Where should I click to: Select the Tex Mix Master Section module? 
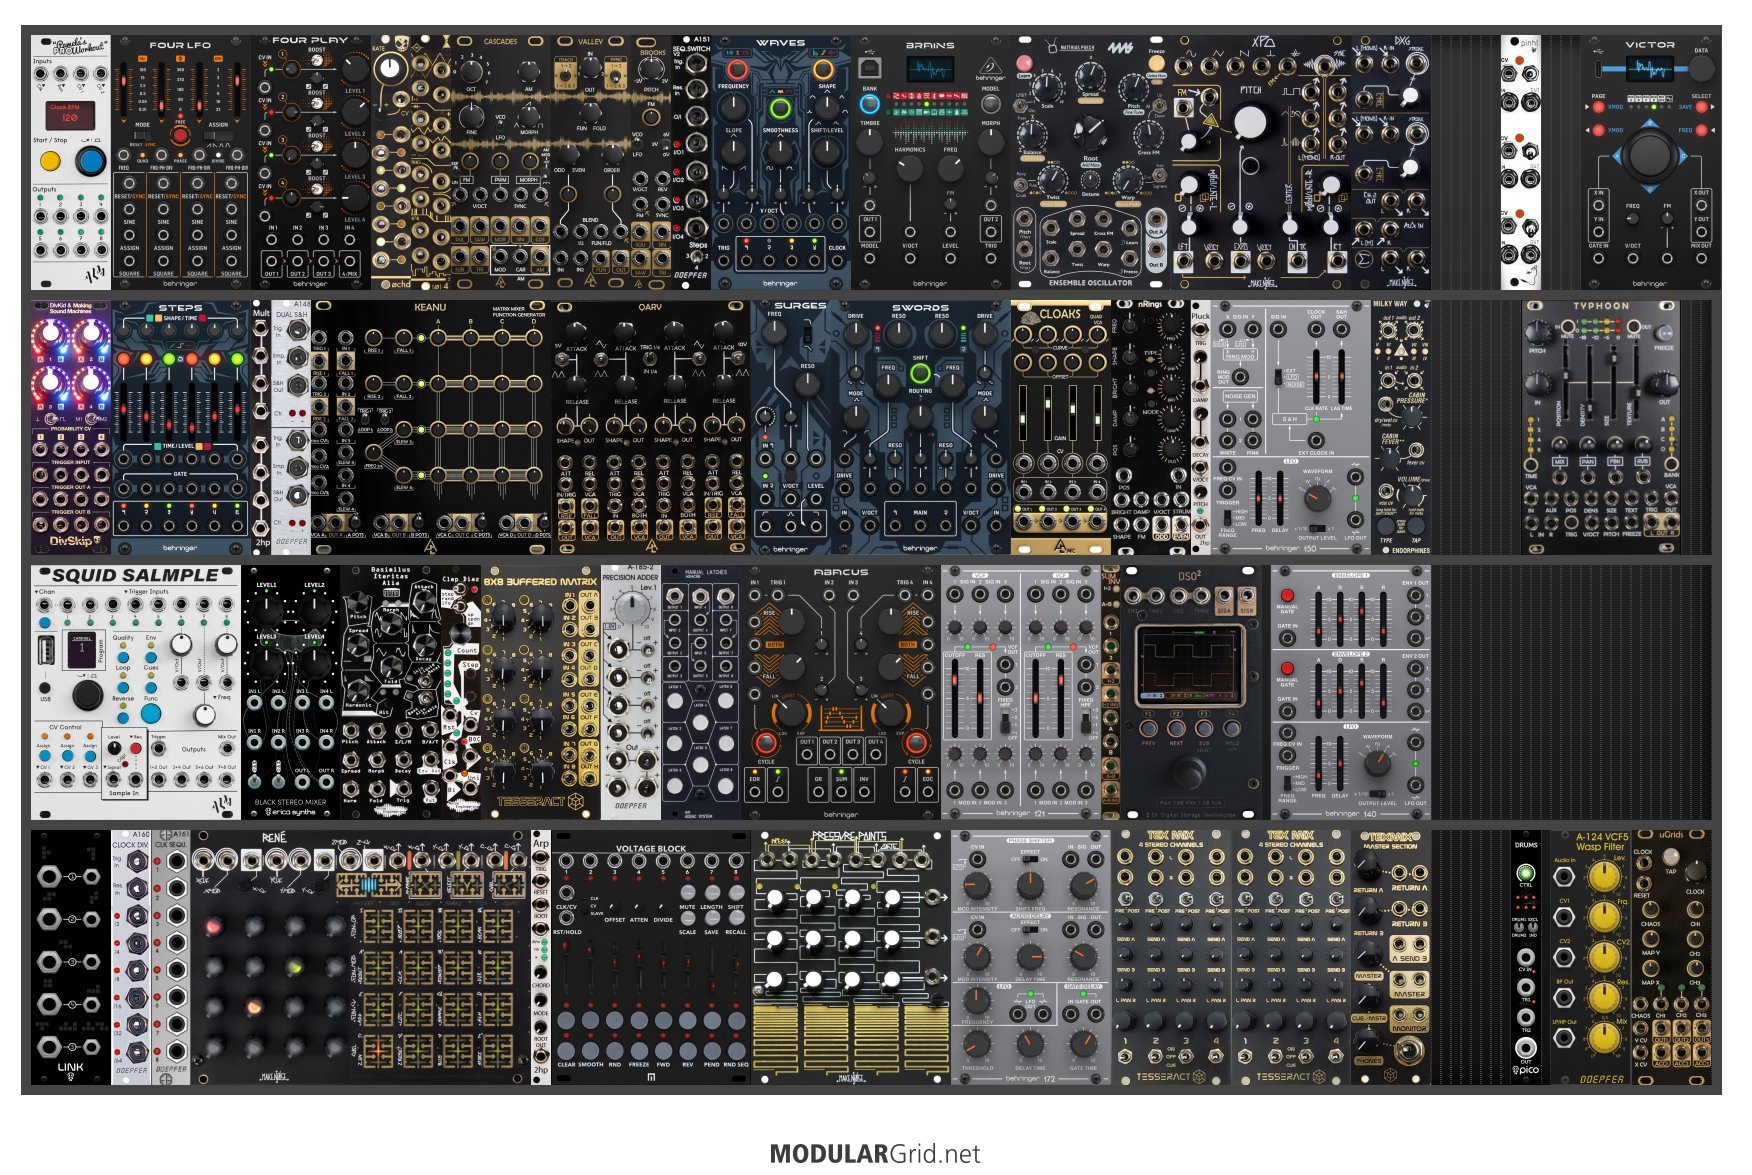[x=1391, y=957]
